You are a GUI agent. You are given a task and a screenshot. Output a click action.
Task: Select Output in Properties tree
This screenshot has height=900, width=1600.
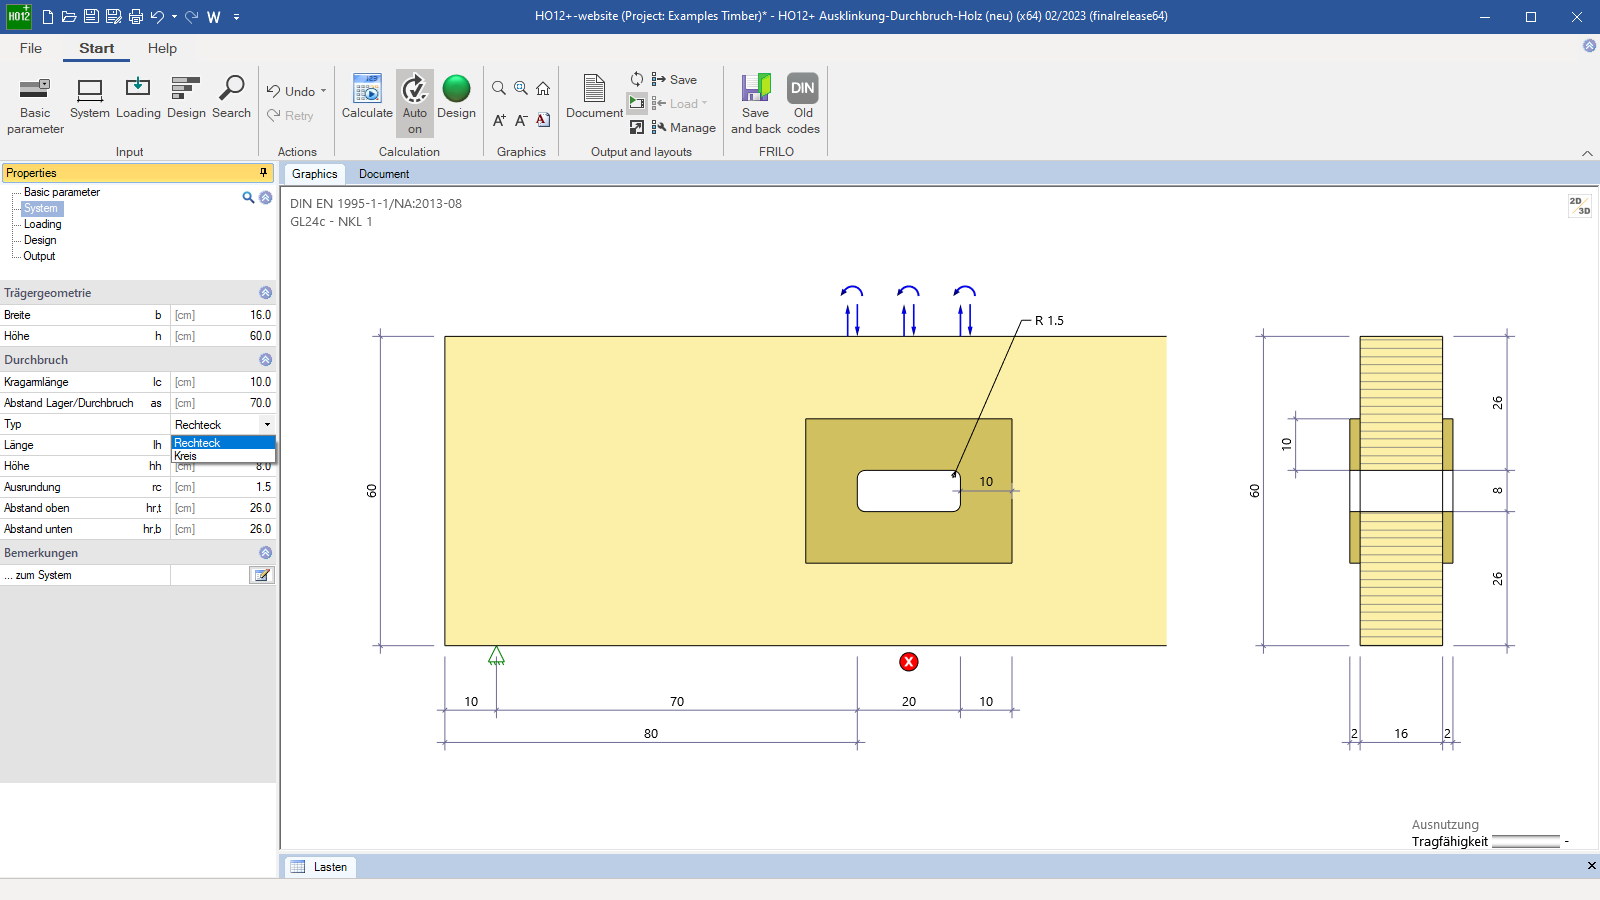click(40, 256)
